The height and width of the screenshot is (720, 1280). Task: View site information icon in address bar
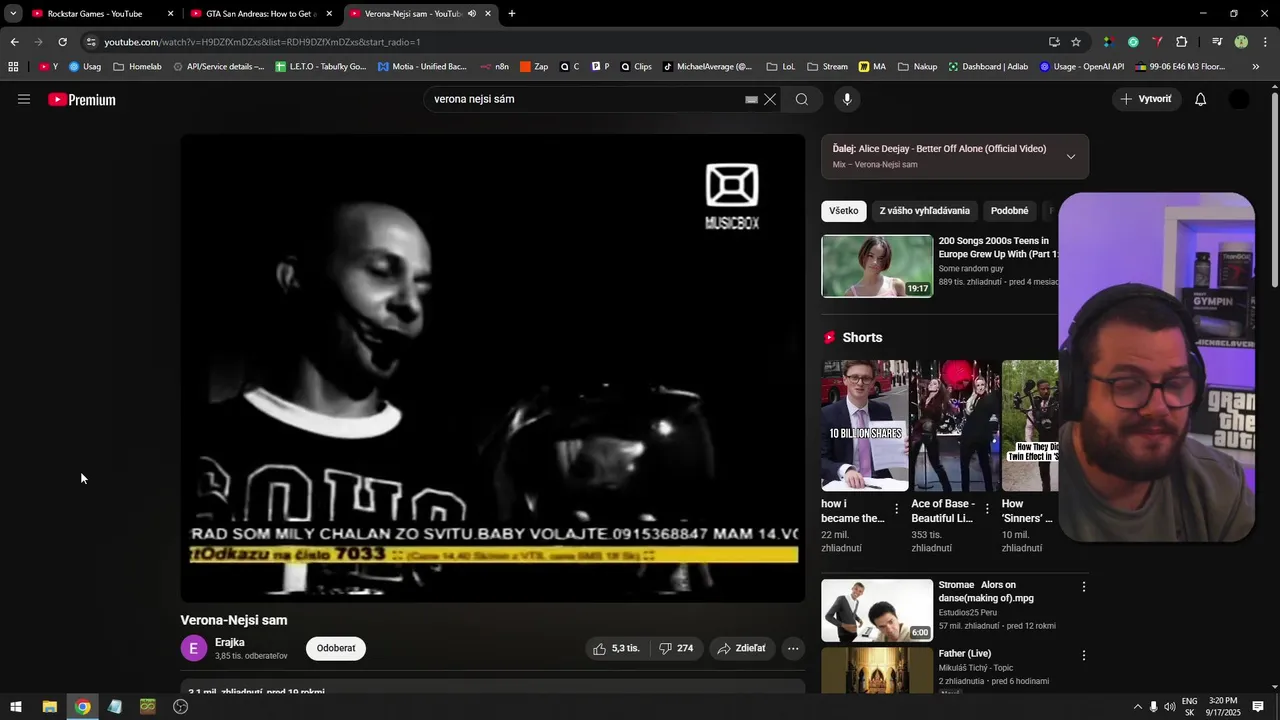click(91, 42)
